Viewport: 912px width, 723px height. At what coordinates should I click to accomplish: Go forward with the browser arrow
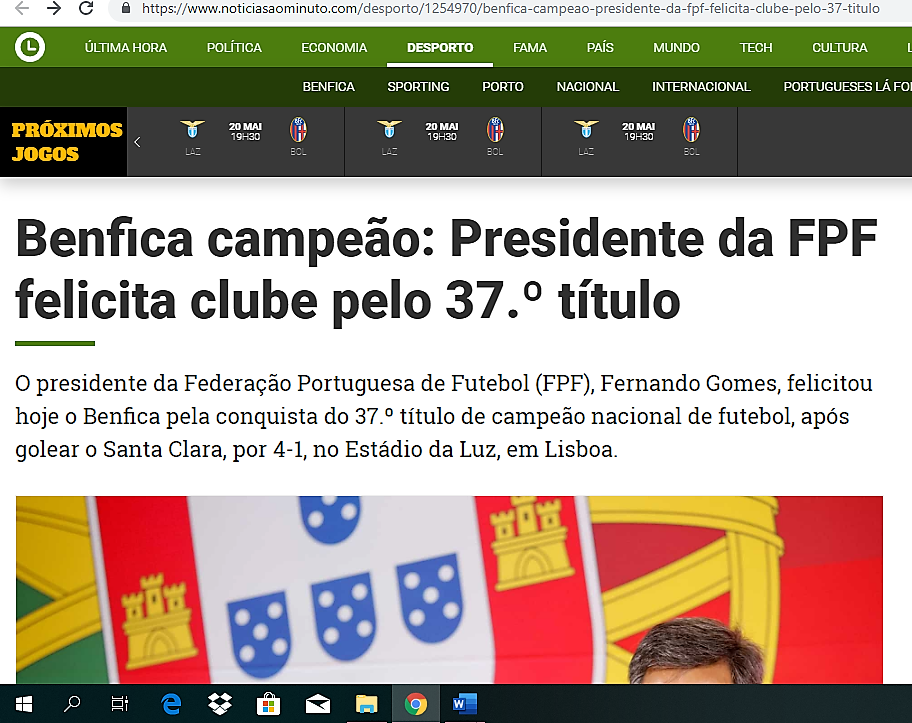tap(54, 8)
